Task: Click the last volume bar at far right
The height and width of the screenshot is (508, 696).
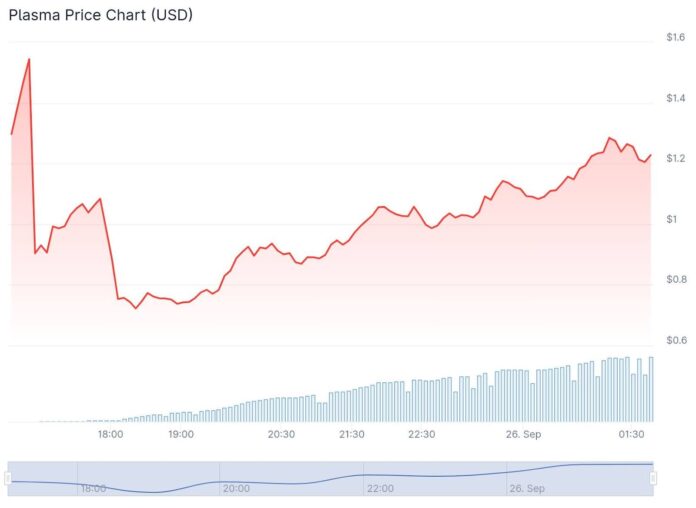Action: click(x=651, y=389)
